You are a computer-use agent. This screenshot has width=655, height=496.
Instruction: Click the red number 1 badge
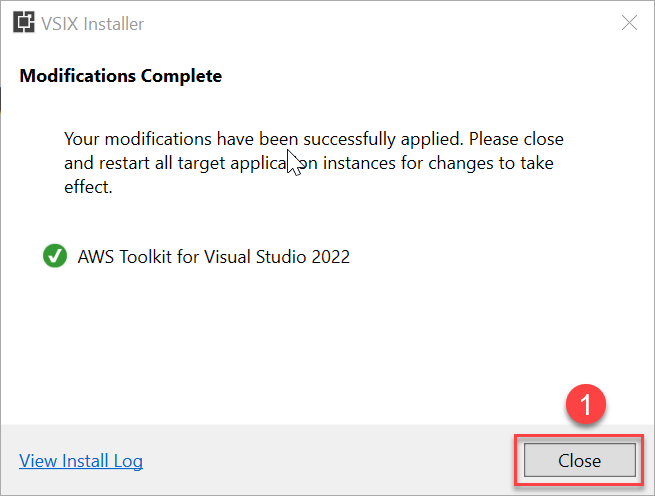tap(586, 404)
